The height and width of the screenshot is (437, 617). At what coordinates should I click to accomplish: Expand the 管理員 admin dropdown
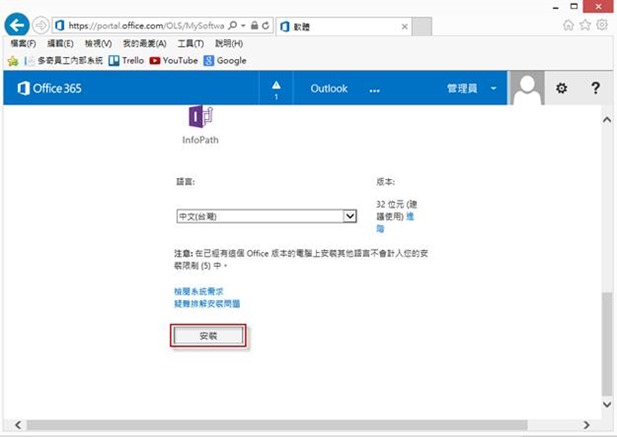click(x=472, y=89)
